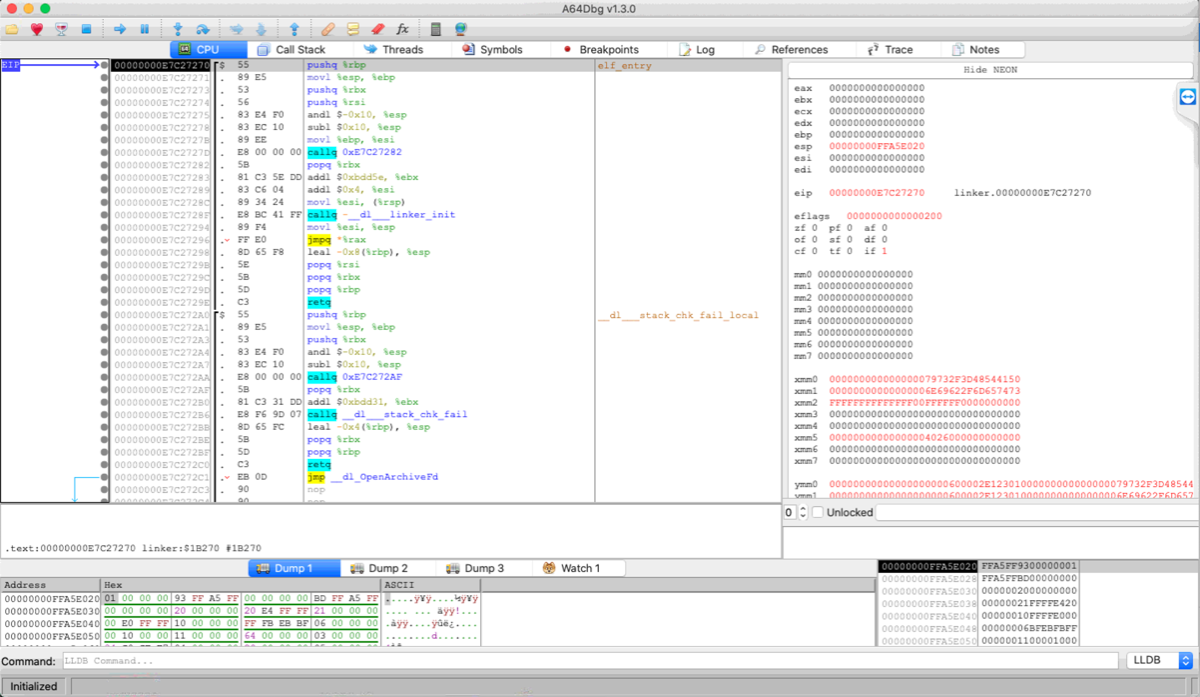The image size is (1200, 697).
Task: Open the Watch 1 tab
Action: pos(571,568)
